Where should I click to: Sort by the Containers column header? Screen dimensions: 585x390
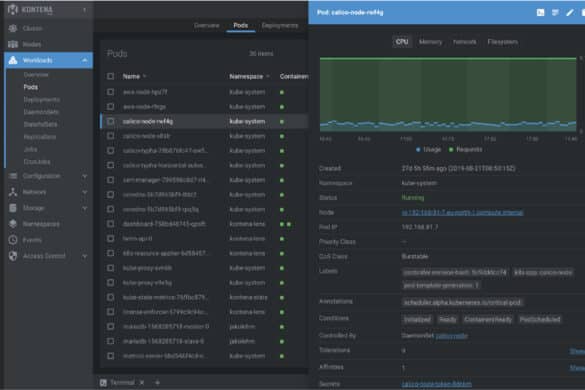click(x=294, y=77)
